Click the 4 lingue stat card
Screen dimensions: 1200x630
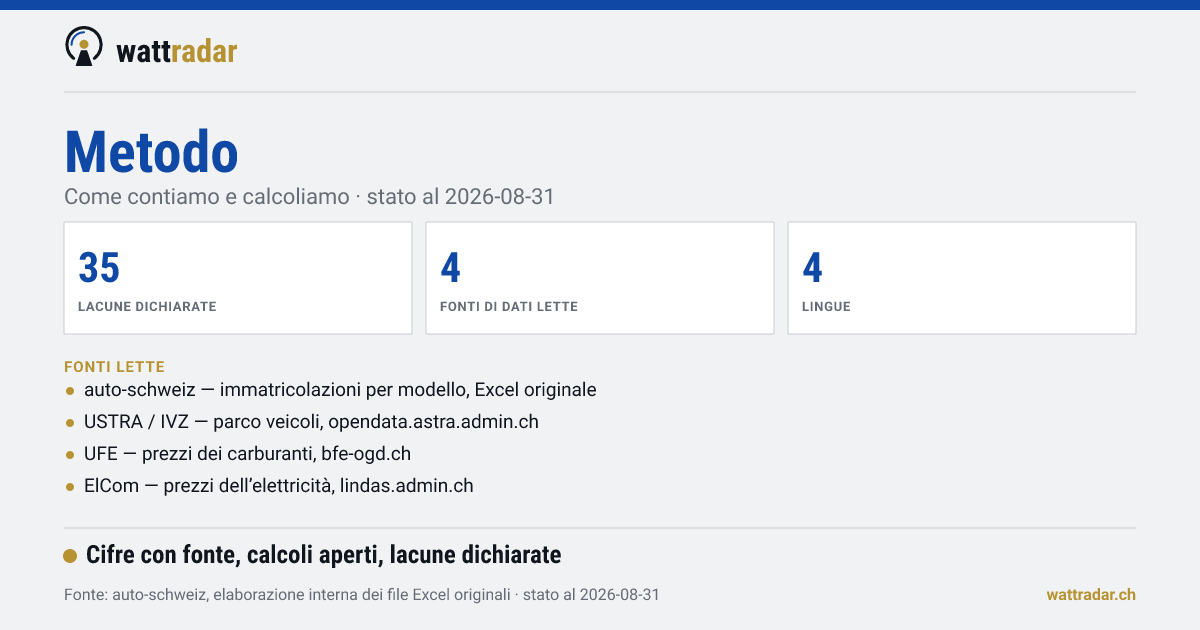point(962,278)
